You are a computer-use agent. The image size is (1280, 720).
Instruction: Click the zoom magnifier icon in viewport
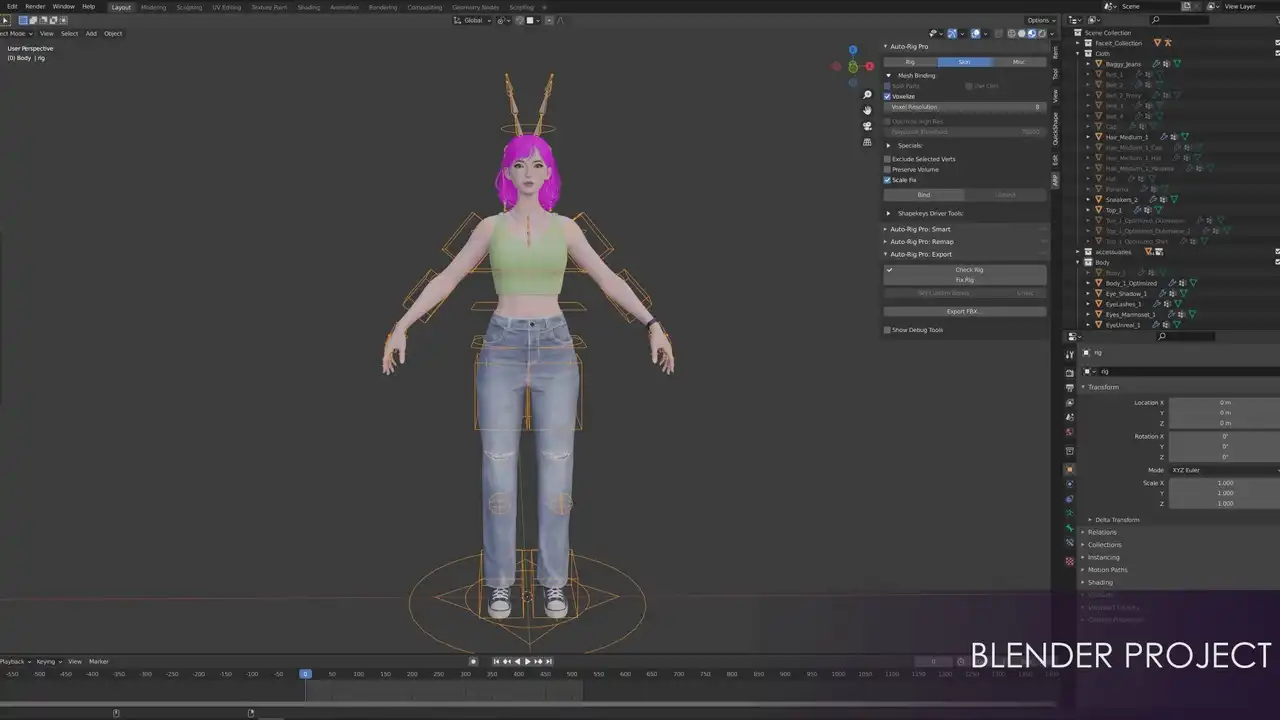pyautogui.click(x=867, y=95)
